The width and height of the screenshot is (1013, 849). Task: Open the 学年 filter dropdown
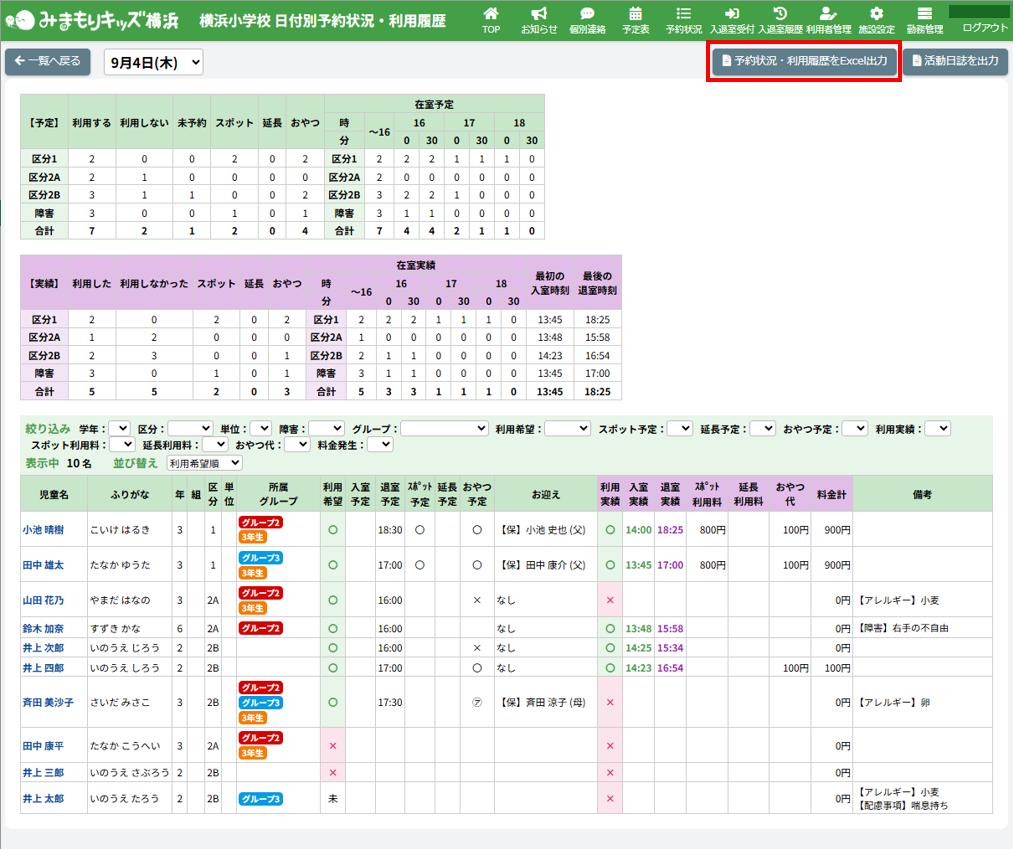(119, 428)
